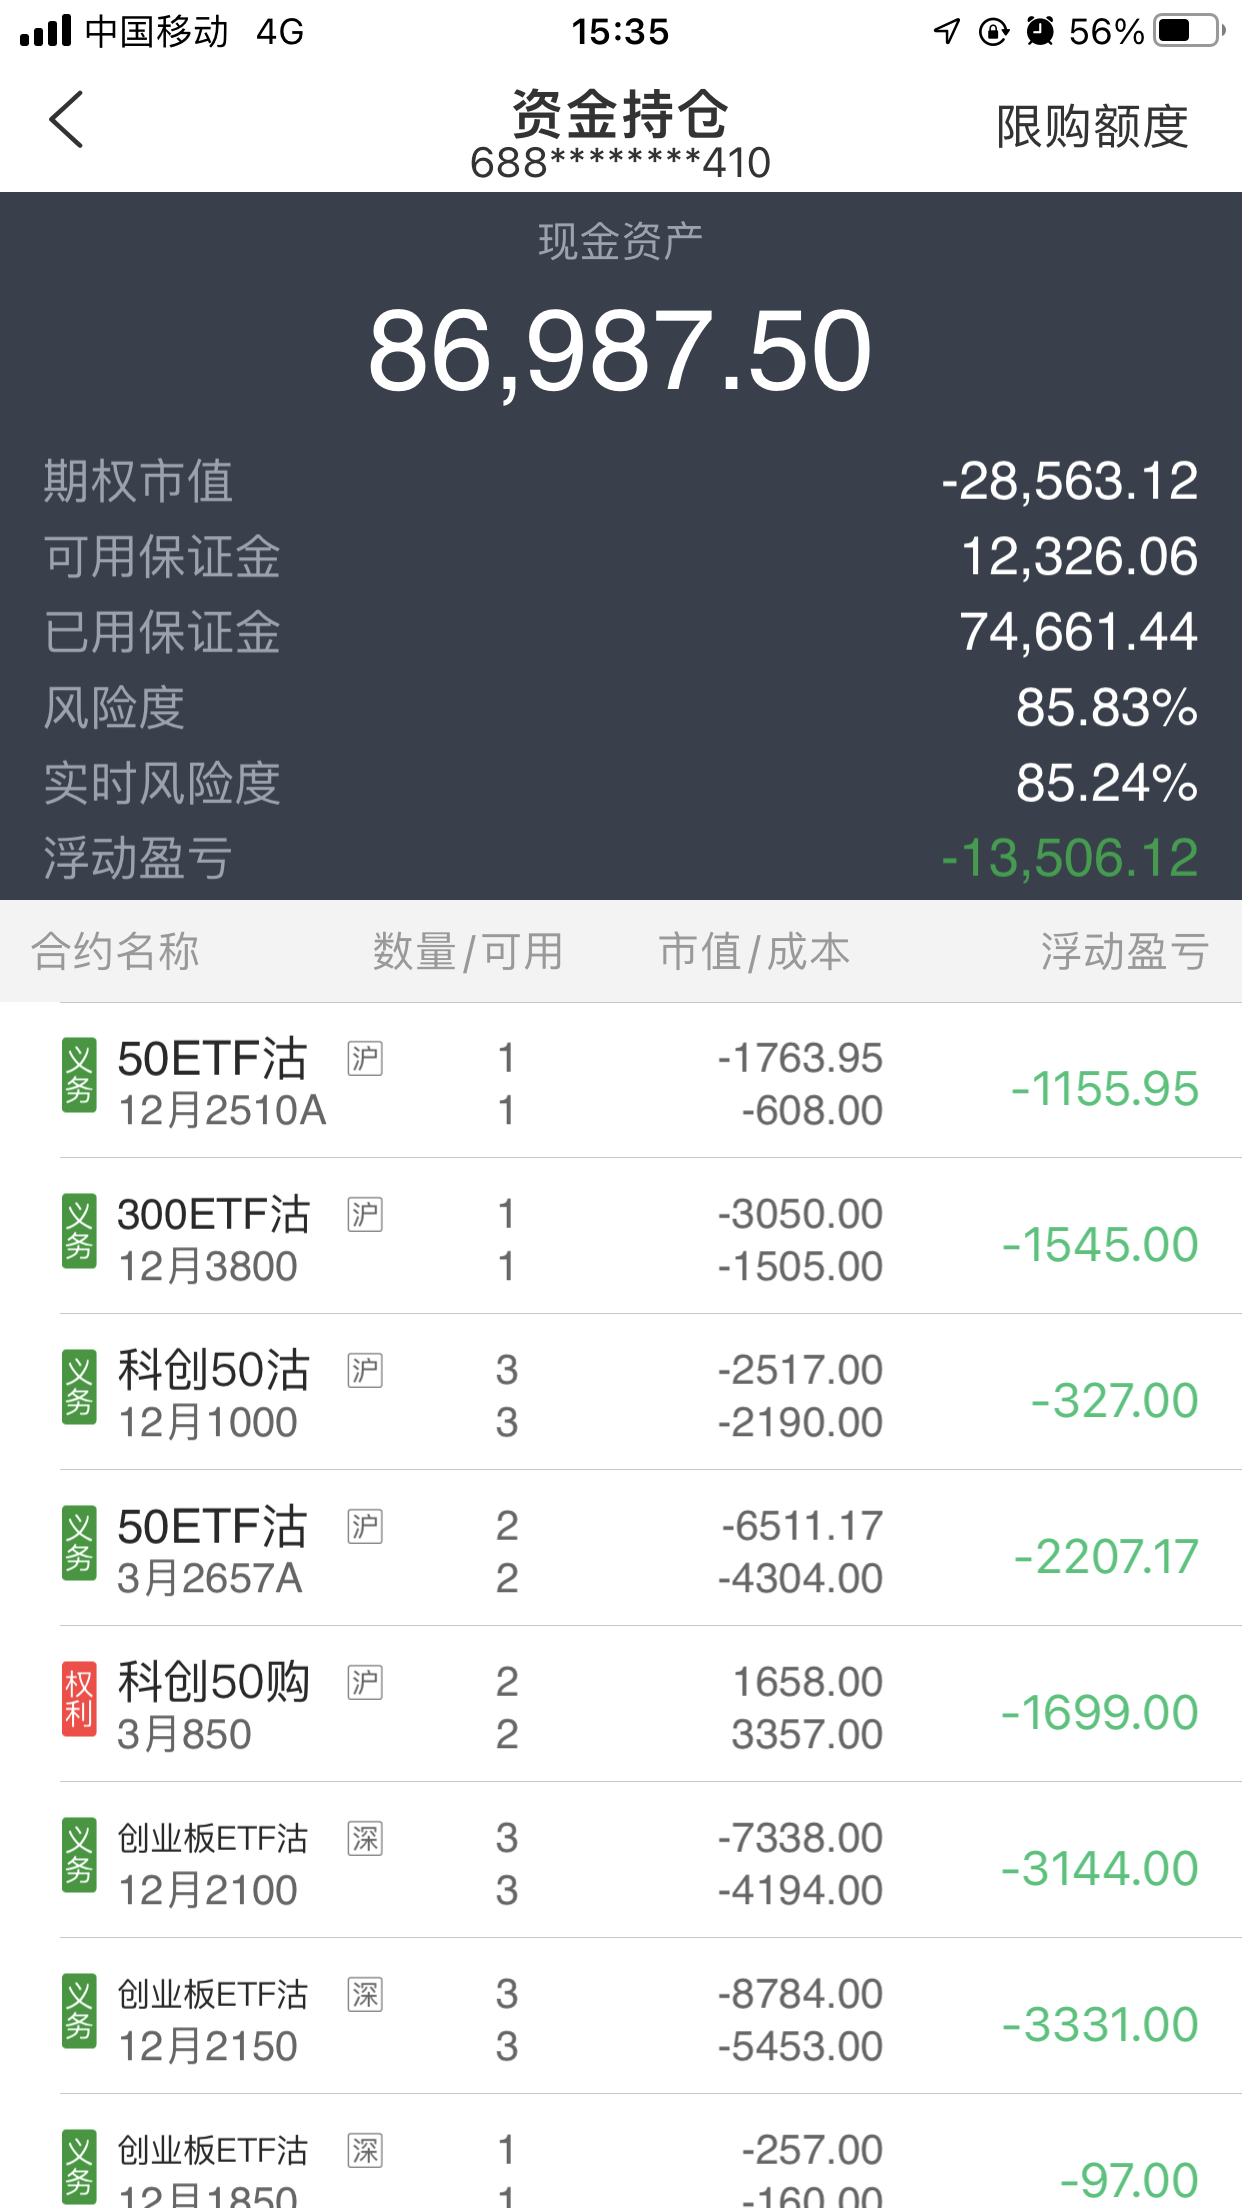The image size is (1242, 2208).
Task: Open the 限购额度 link
Action: click(x=1092, y=127)
